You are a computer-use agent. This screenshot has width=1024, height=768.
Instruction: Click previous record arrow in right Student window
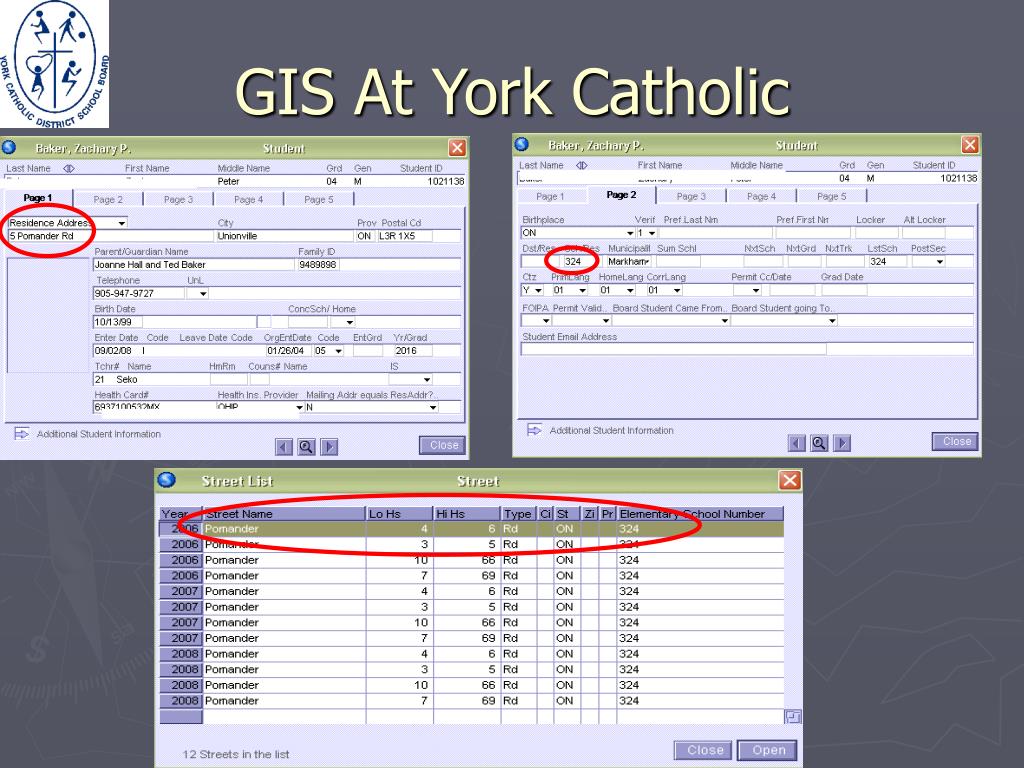coord(796,443)
